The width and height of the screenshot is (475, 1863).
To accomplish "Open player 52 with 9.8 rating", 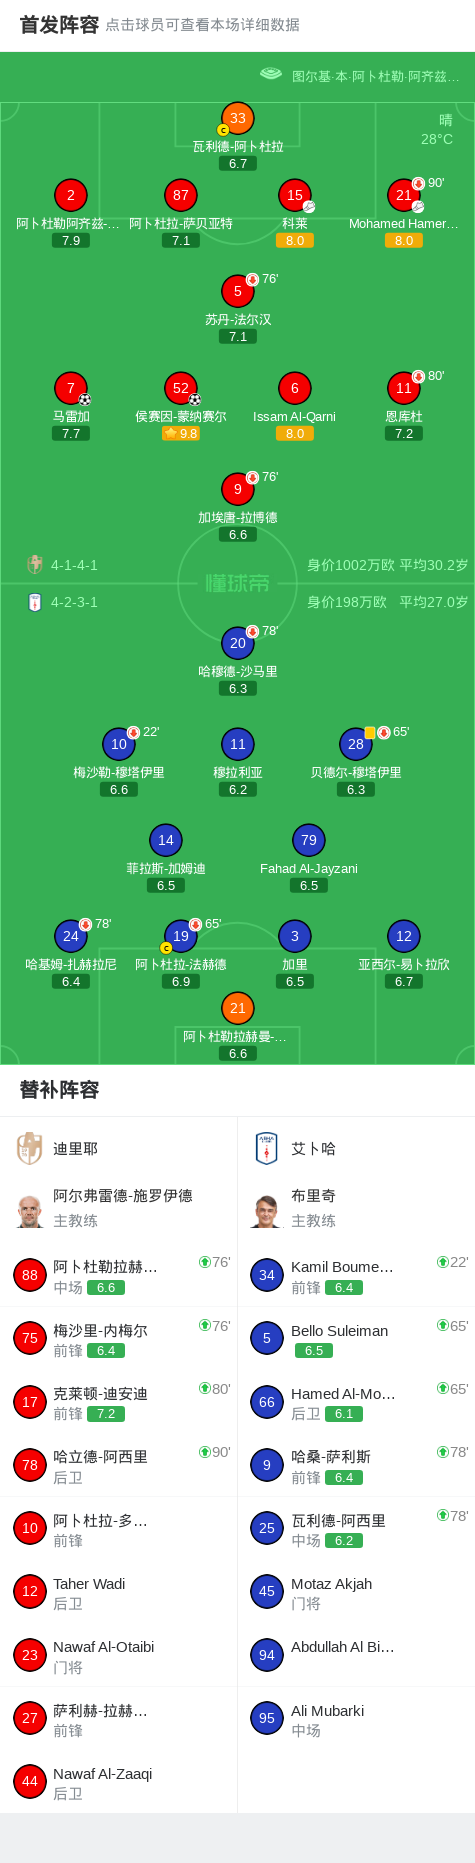I will [x=181, y=388].
